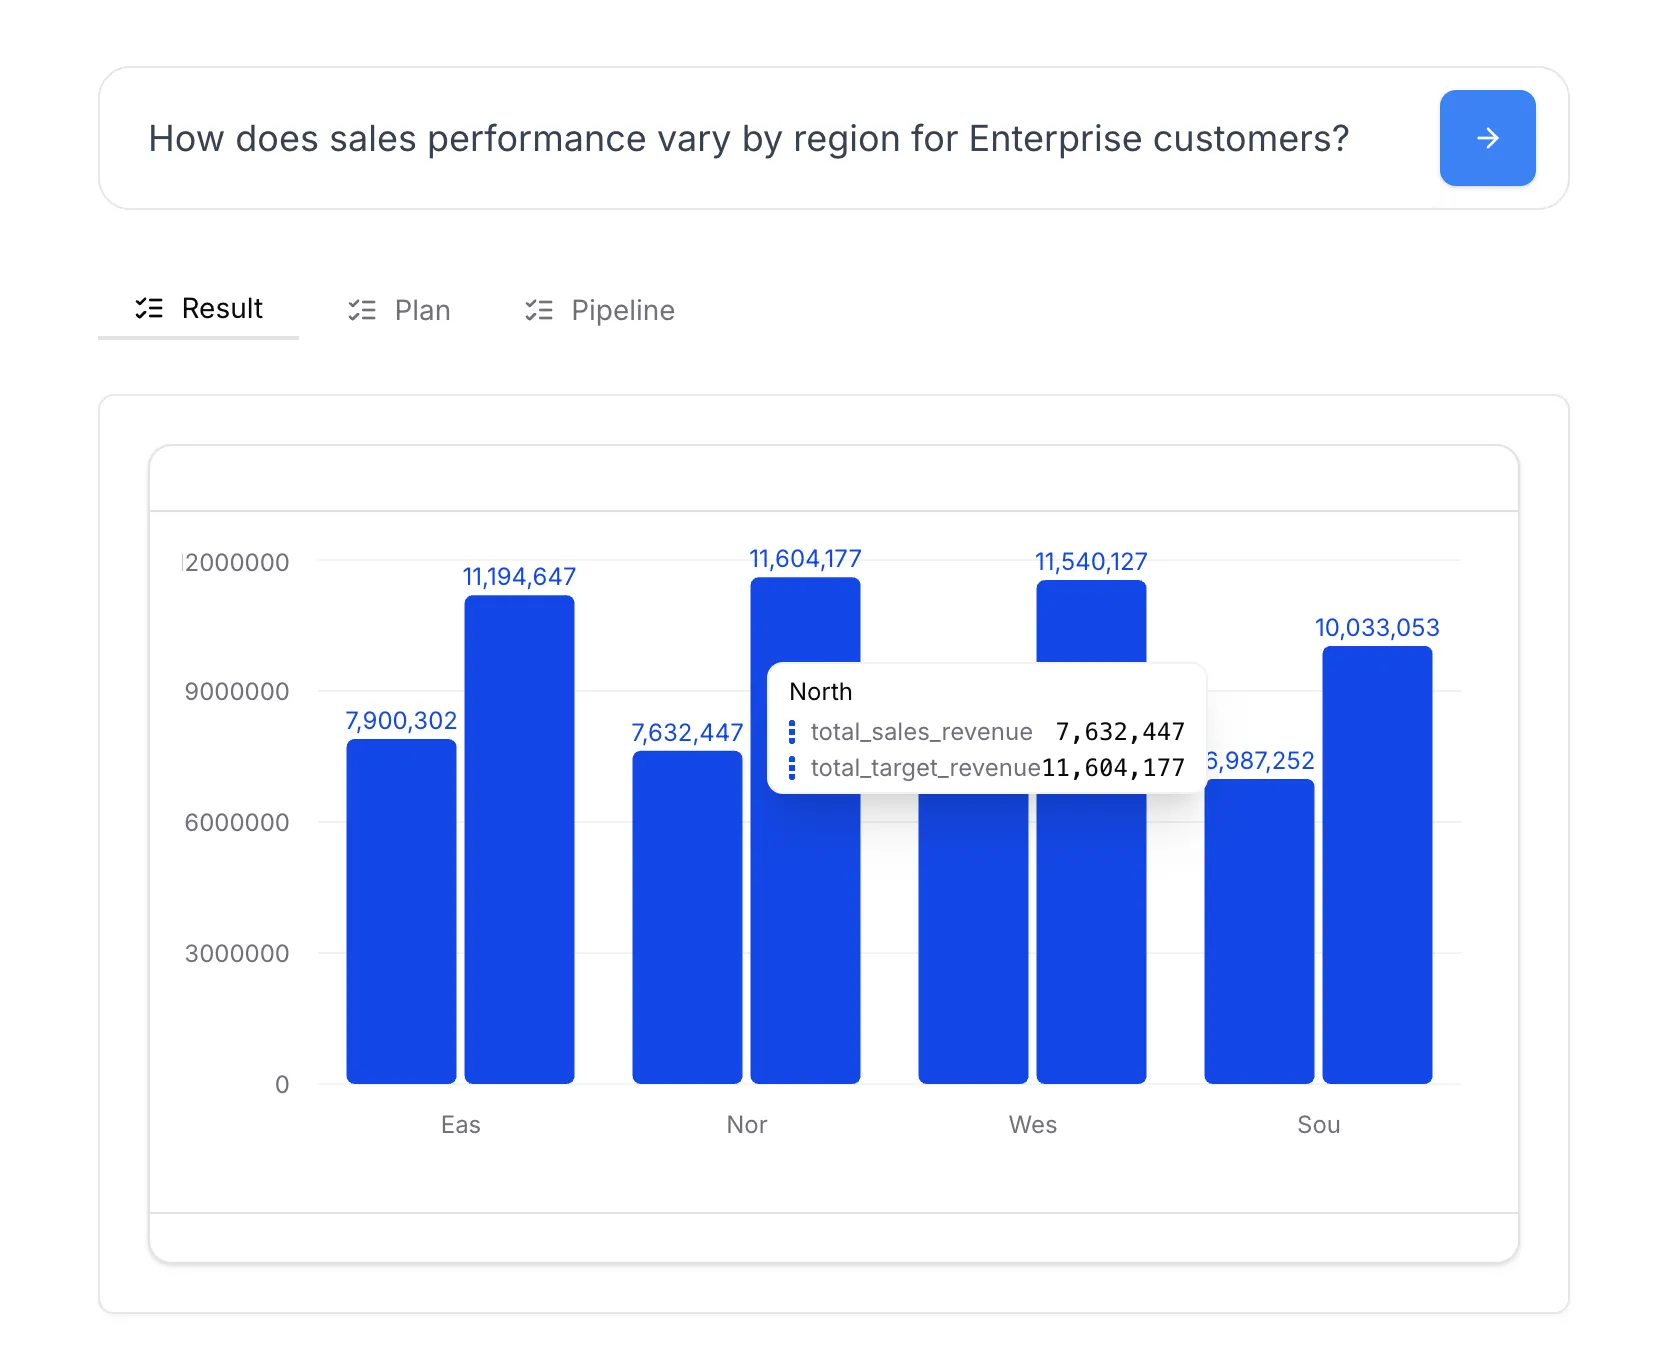This screenshot has height=1370, width=1666.
Task: Click the total_target_revenue legend marker in tooltip
Action: coord(792,768)
